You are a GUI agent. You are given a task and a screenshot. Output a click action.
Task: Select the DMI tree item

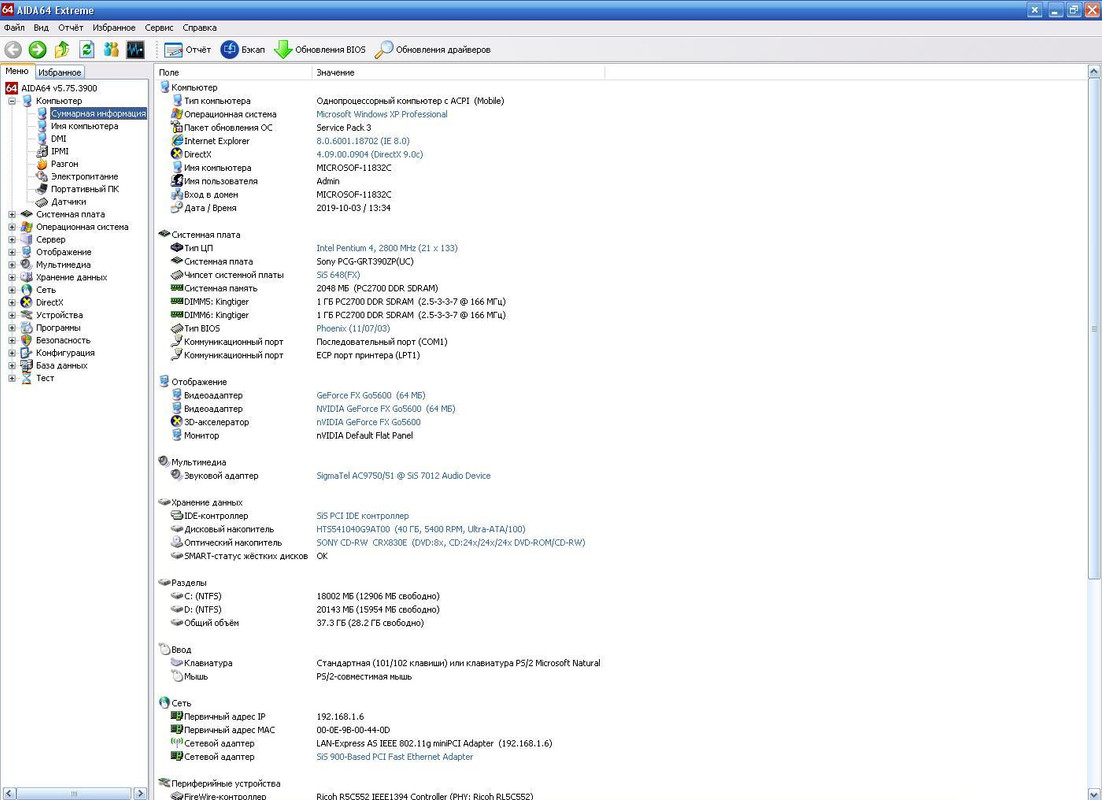click(58, 138)
